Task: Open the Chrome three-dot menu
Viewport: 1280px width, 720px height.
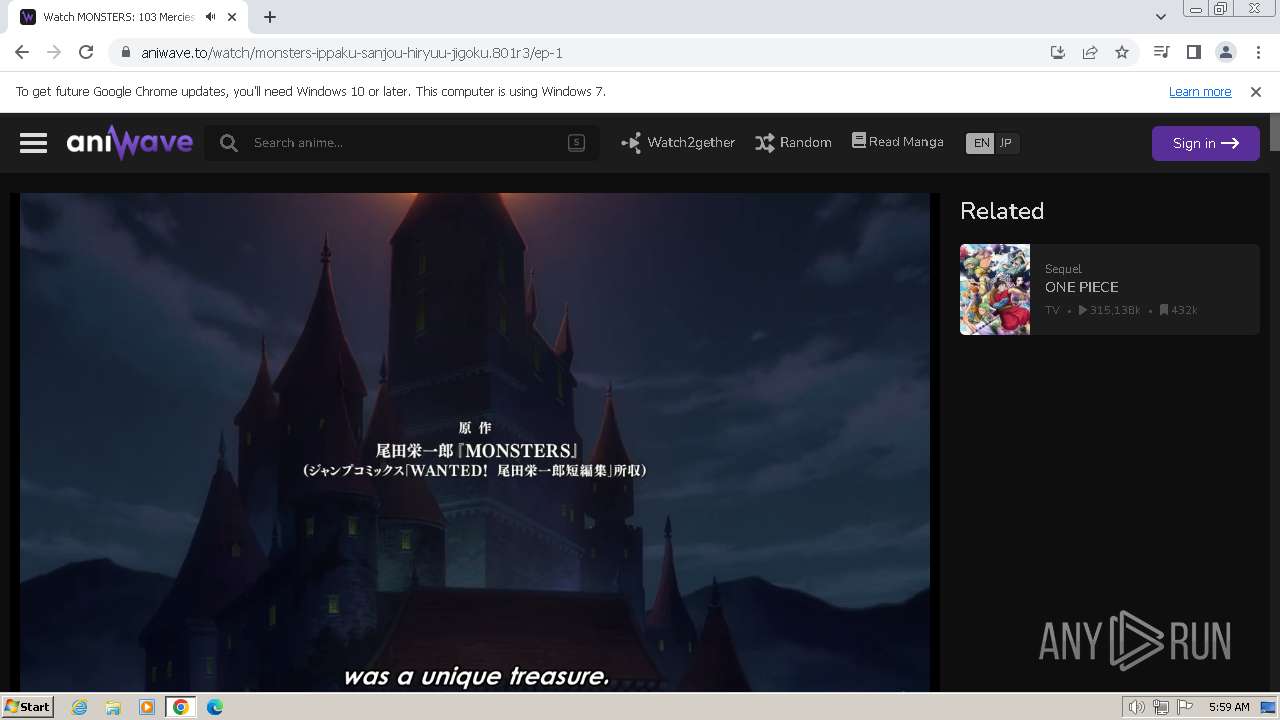Action: pyautogui.click(x=1258, y=52)
